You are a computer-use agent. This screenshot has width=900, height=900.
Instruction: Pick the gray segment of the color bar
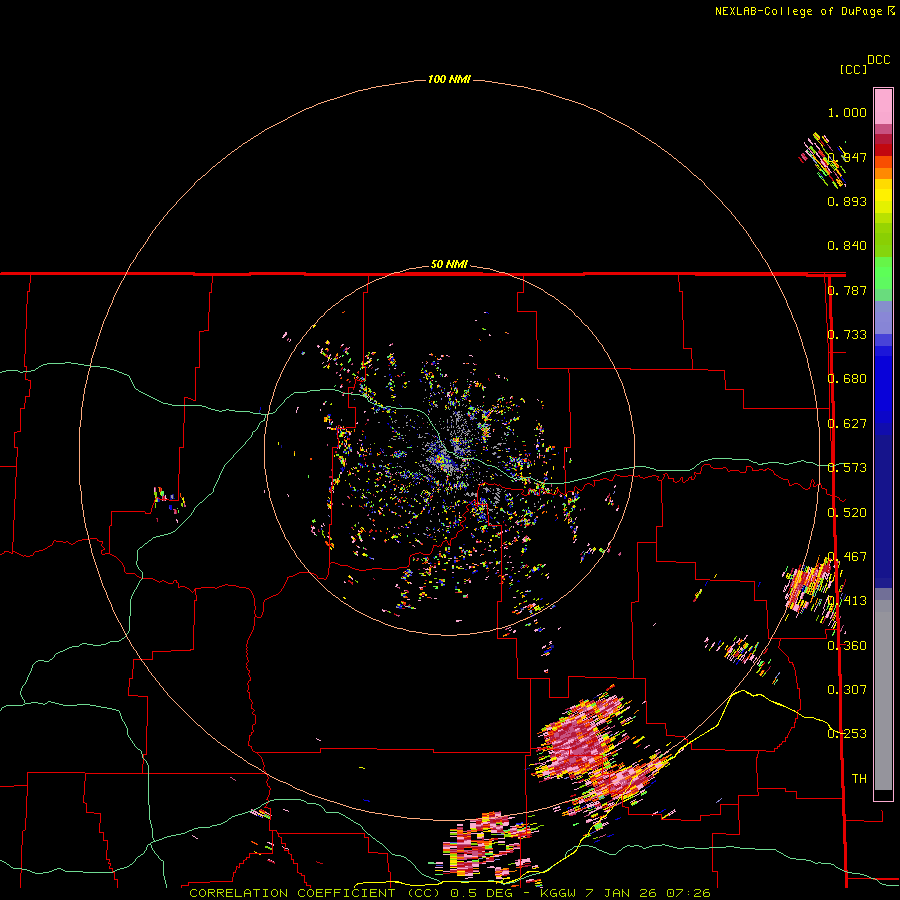883,695
